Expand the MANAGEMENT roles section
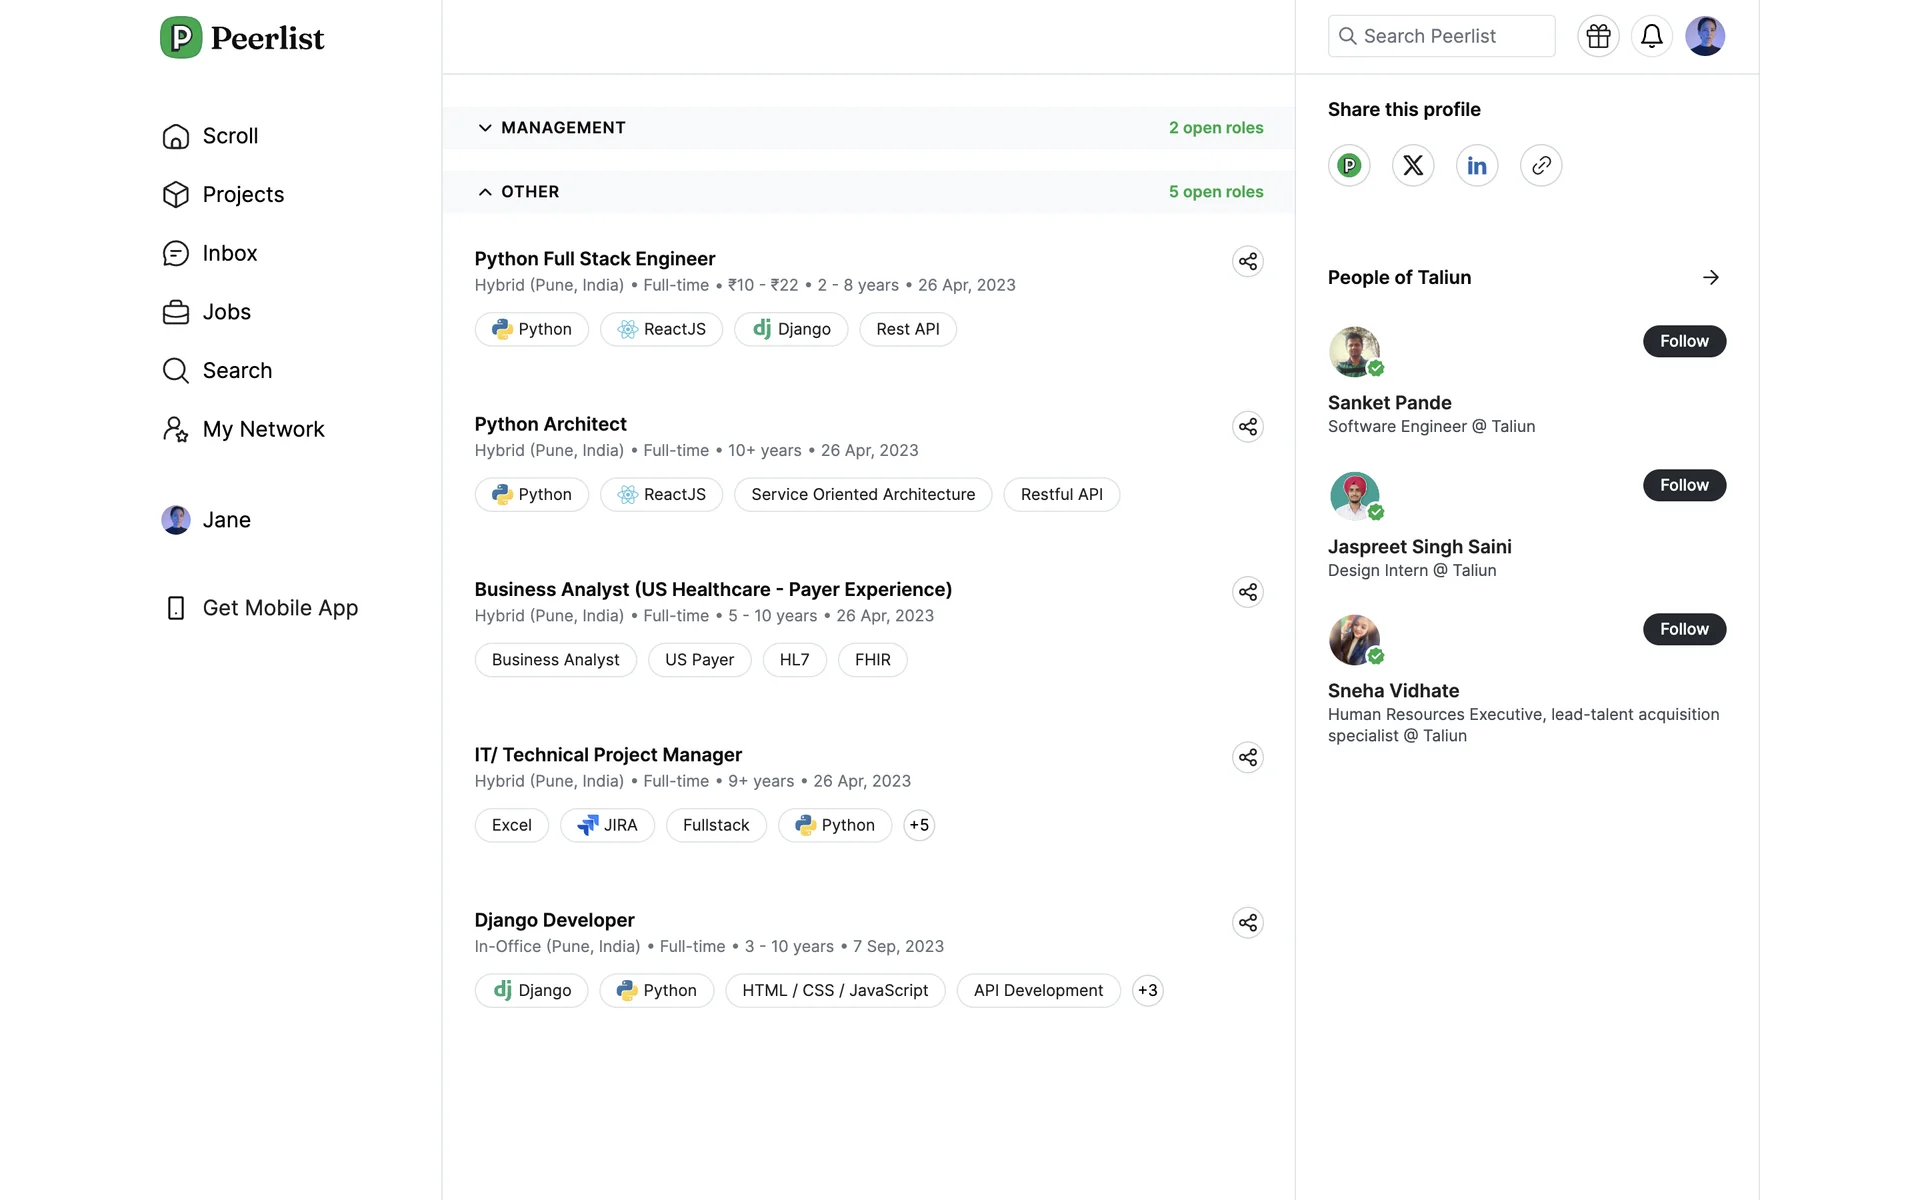The height and width of the screenshot is (1200, 1920). click(x=563, y=128)
